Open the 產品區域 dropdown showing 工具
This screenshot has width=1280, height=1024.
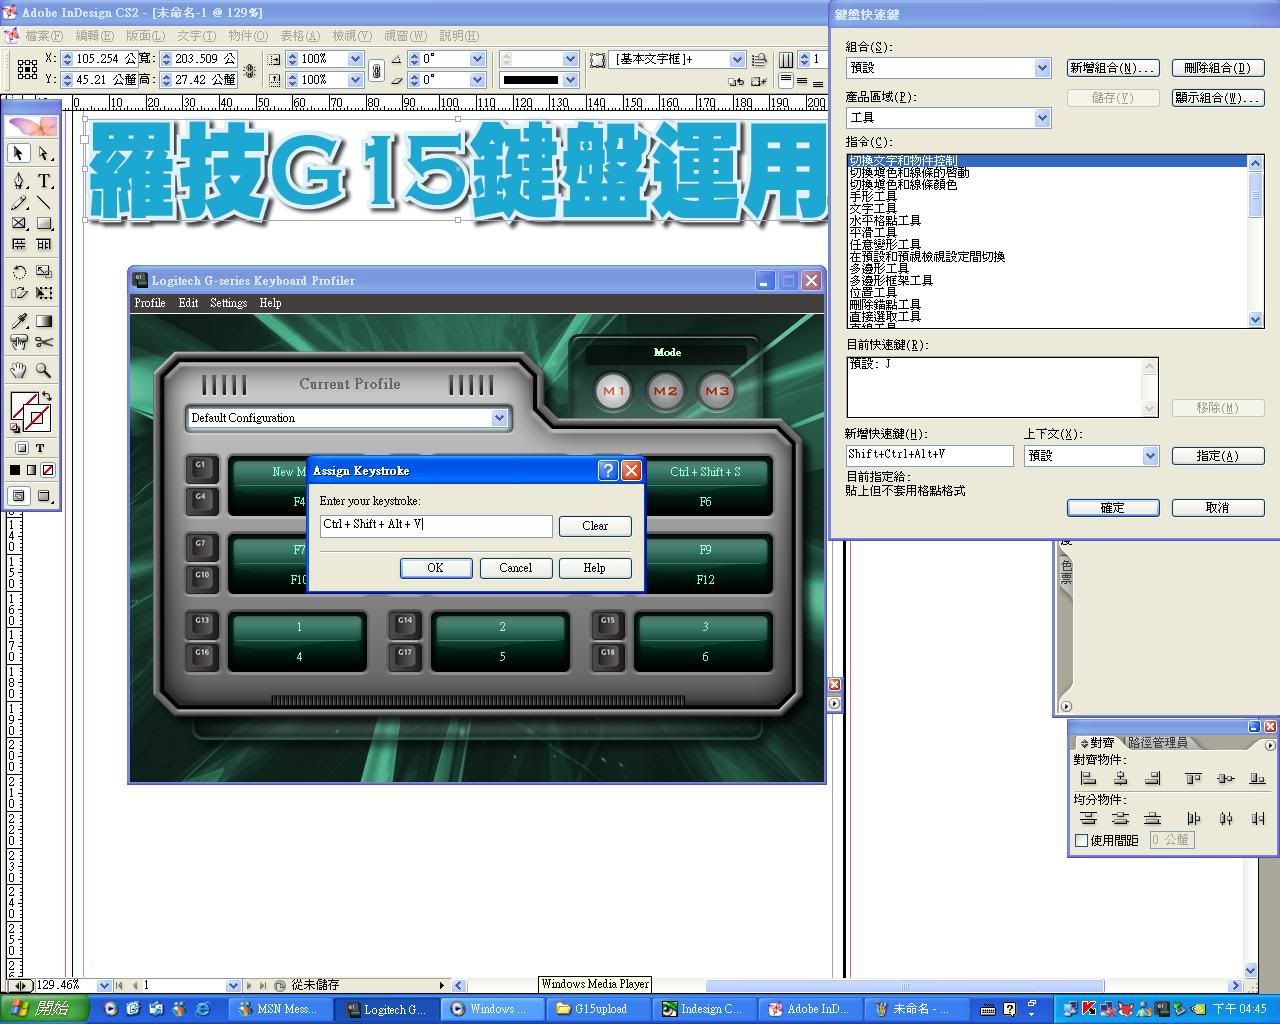pos(1042,118)
